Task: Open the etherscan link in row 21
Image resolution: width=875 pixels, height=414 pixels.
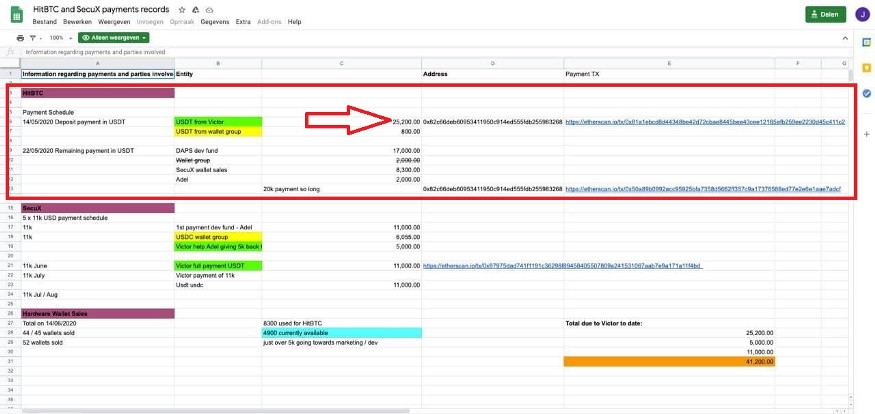Action: (x=562, y=266)
